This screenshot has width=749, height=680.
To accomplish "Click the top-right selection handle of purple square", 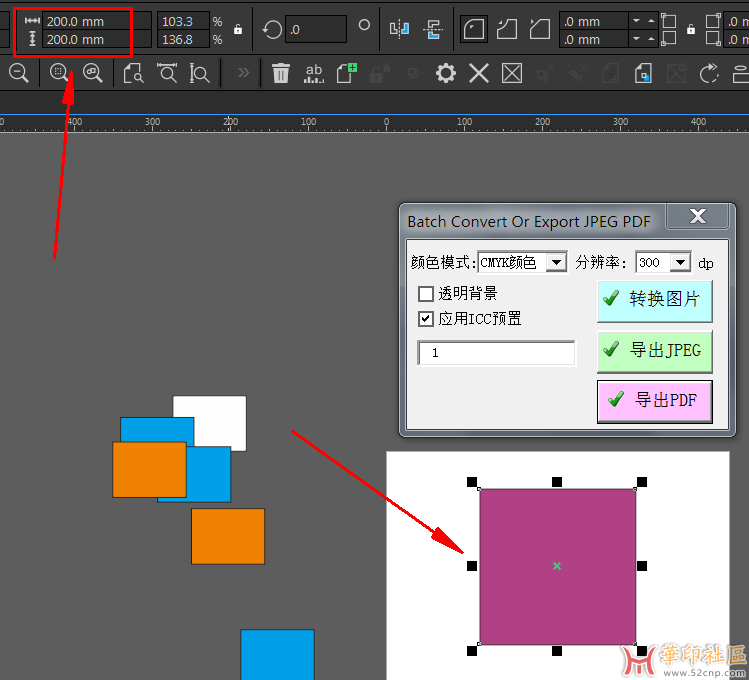I will [642, 482].
